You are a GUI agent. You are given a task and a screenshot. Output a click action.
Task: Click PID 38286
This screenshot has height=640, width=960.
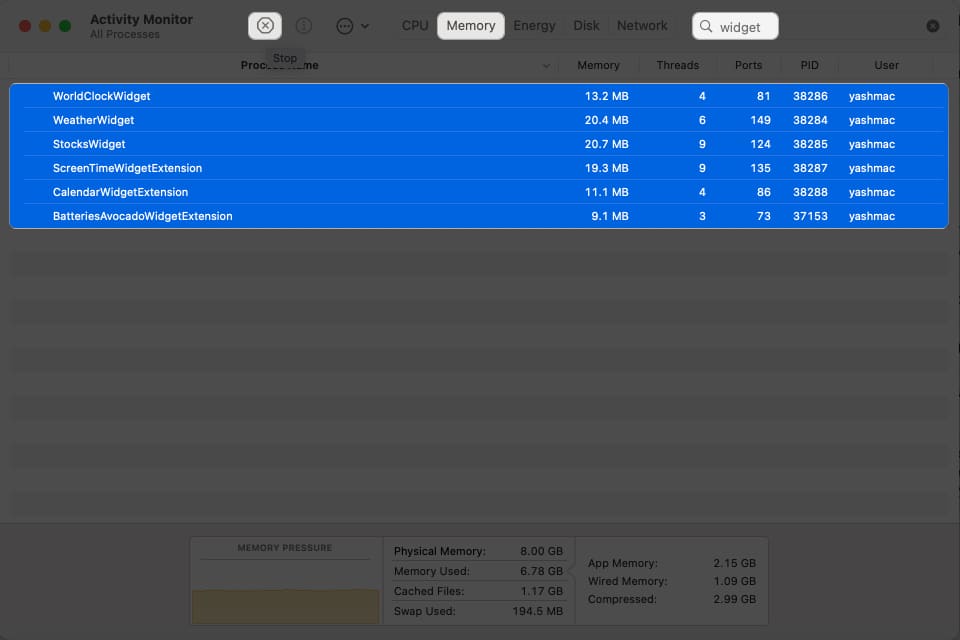pos(810,96)
